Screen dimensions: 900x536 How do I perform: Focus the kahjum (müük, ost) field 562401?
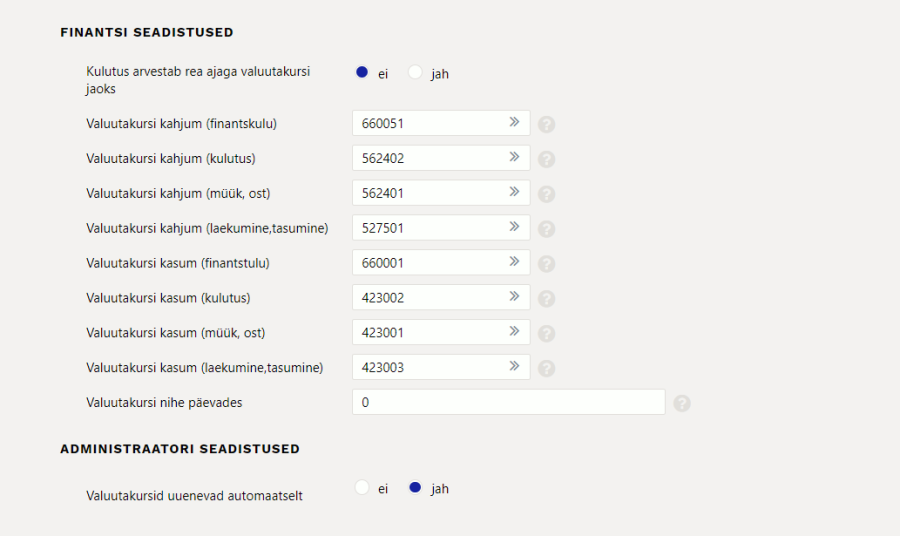(441, 193)
